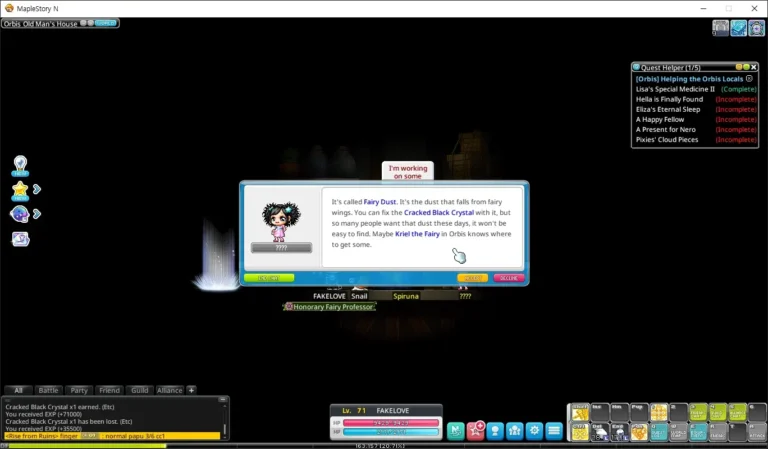
Task: Click the pink DECLINE button
Action: coord(509,278)
